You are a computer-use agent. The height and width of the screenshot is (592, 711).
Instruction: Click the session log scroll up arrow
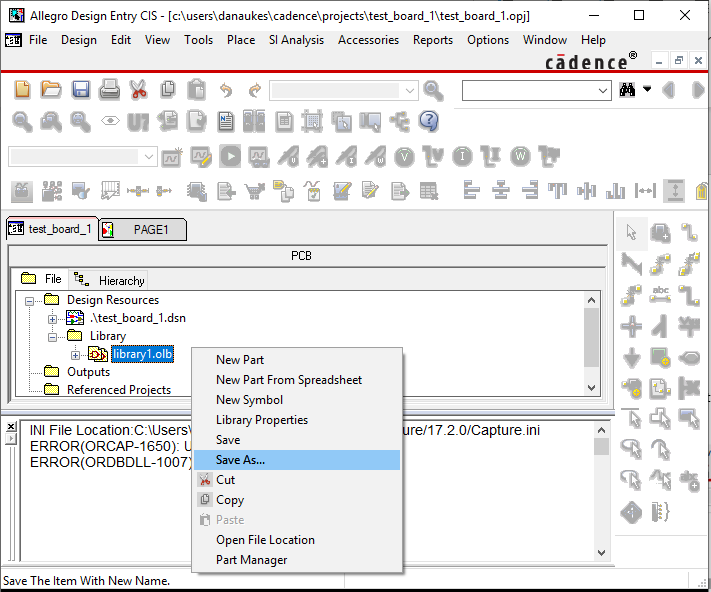(601, 430)
